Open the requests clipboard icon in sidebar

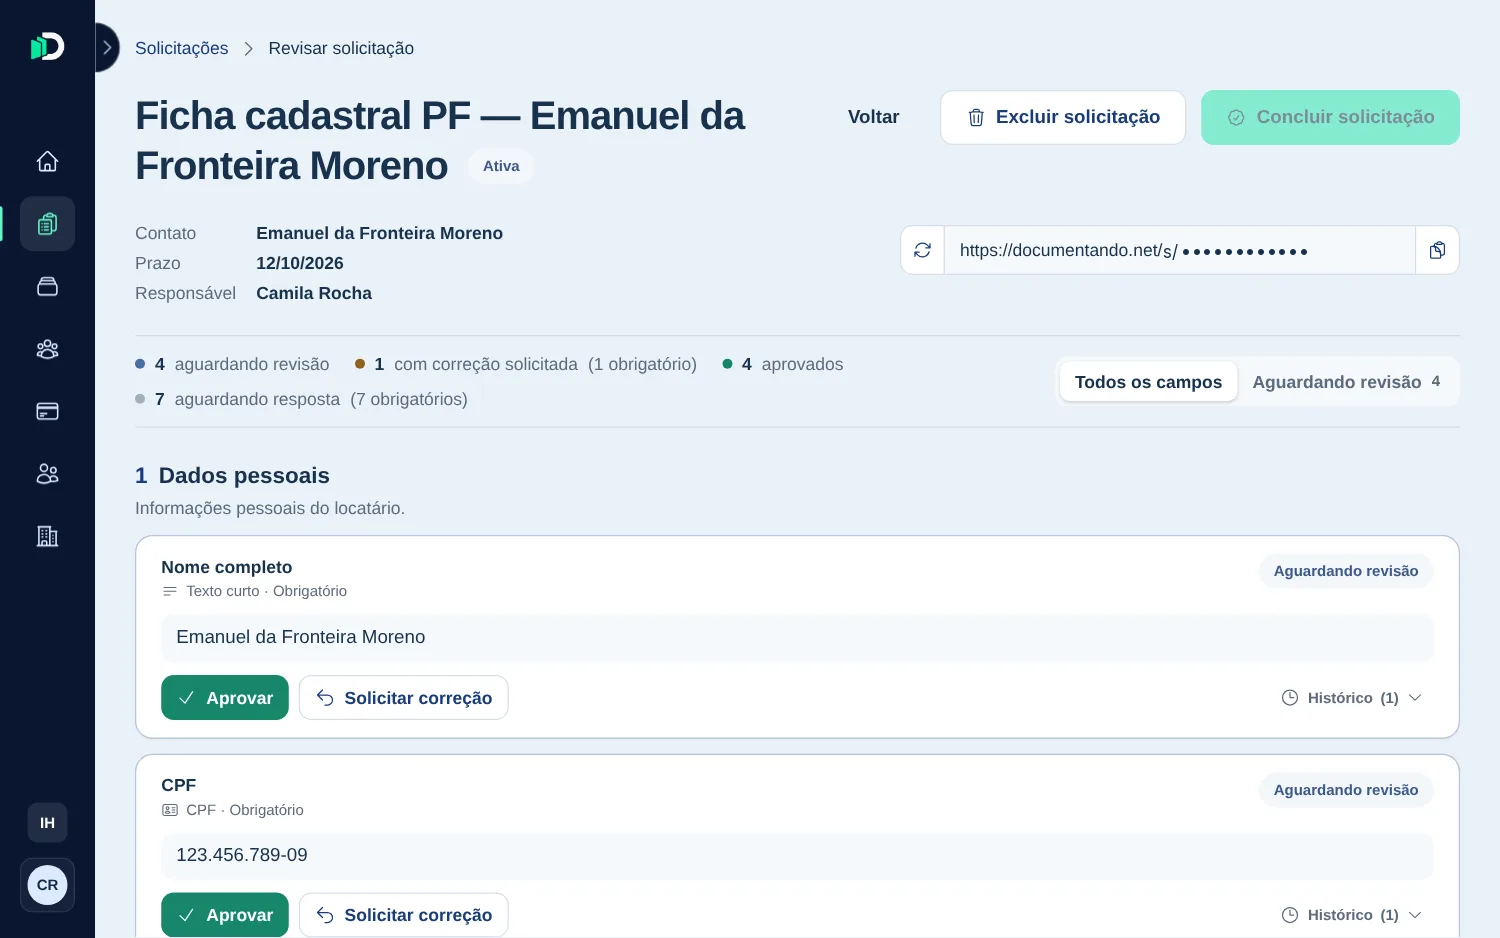47,224
